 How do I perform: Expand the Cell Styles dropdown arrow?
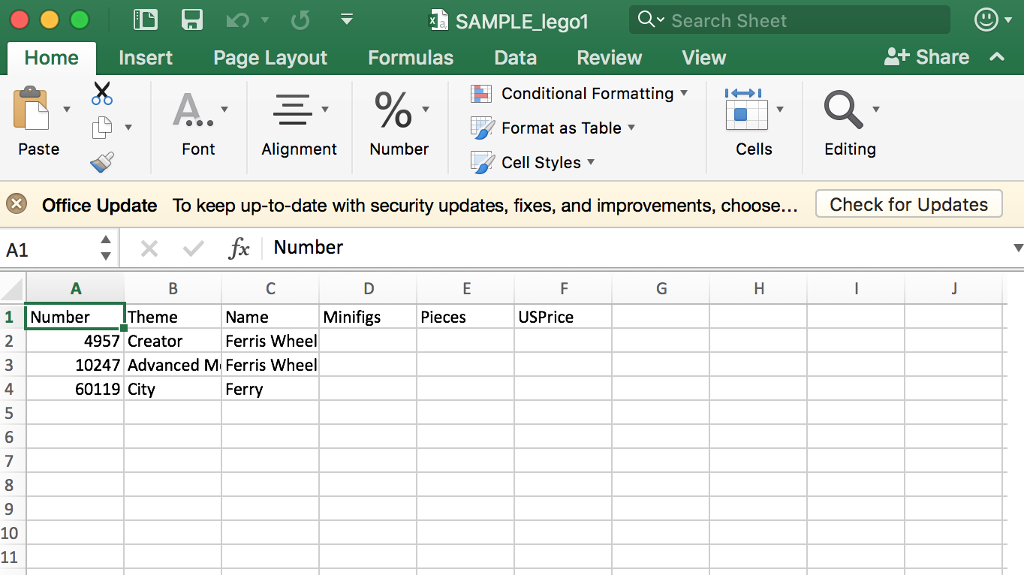coord(591,161)
